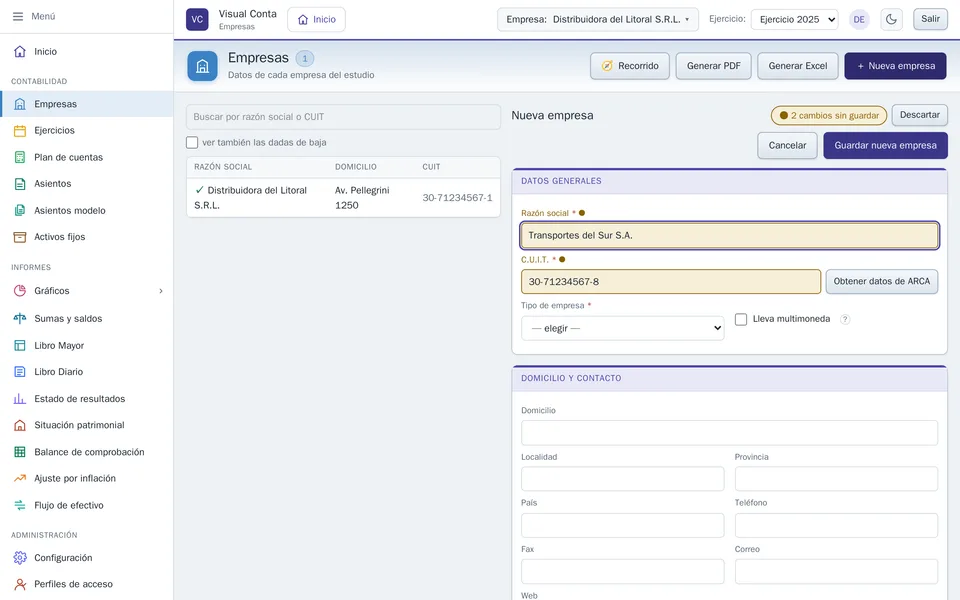The height and width of the screenshot is (600, 960).
Task: Click the Inicio house icon in sidebar
Action: point(20,51)
